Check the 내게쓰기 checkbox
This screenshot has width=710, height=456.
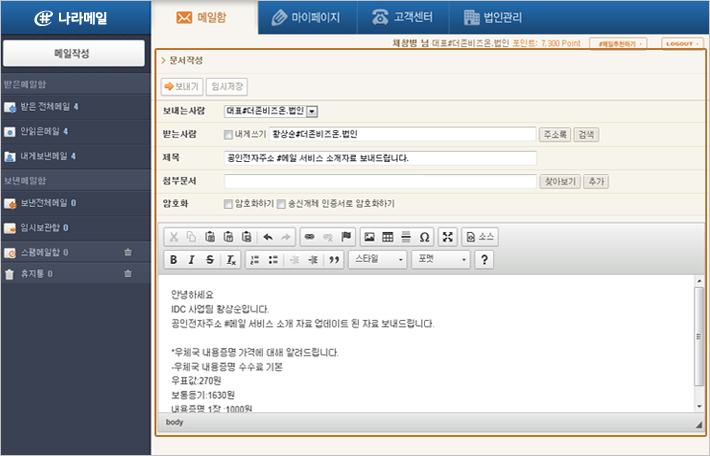click(x=228, y=134)
